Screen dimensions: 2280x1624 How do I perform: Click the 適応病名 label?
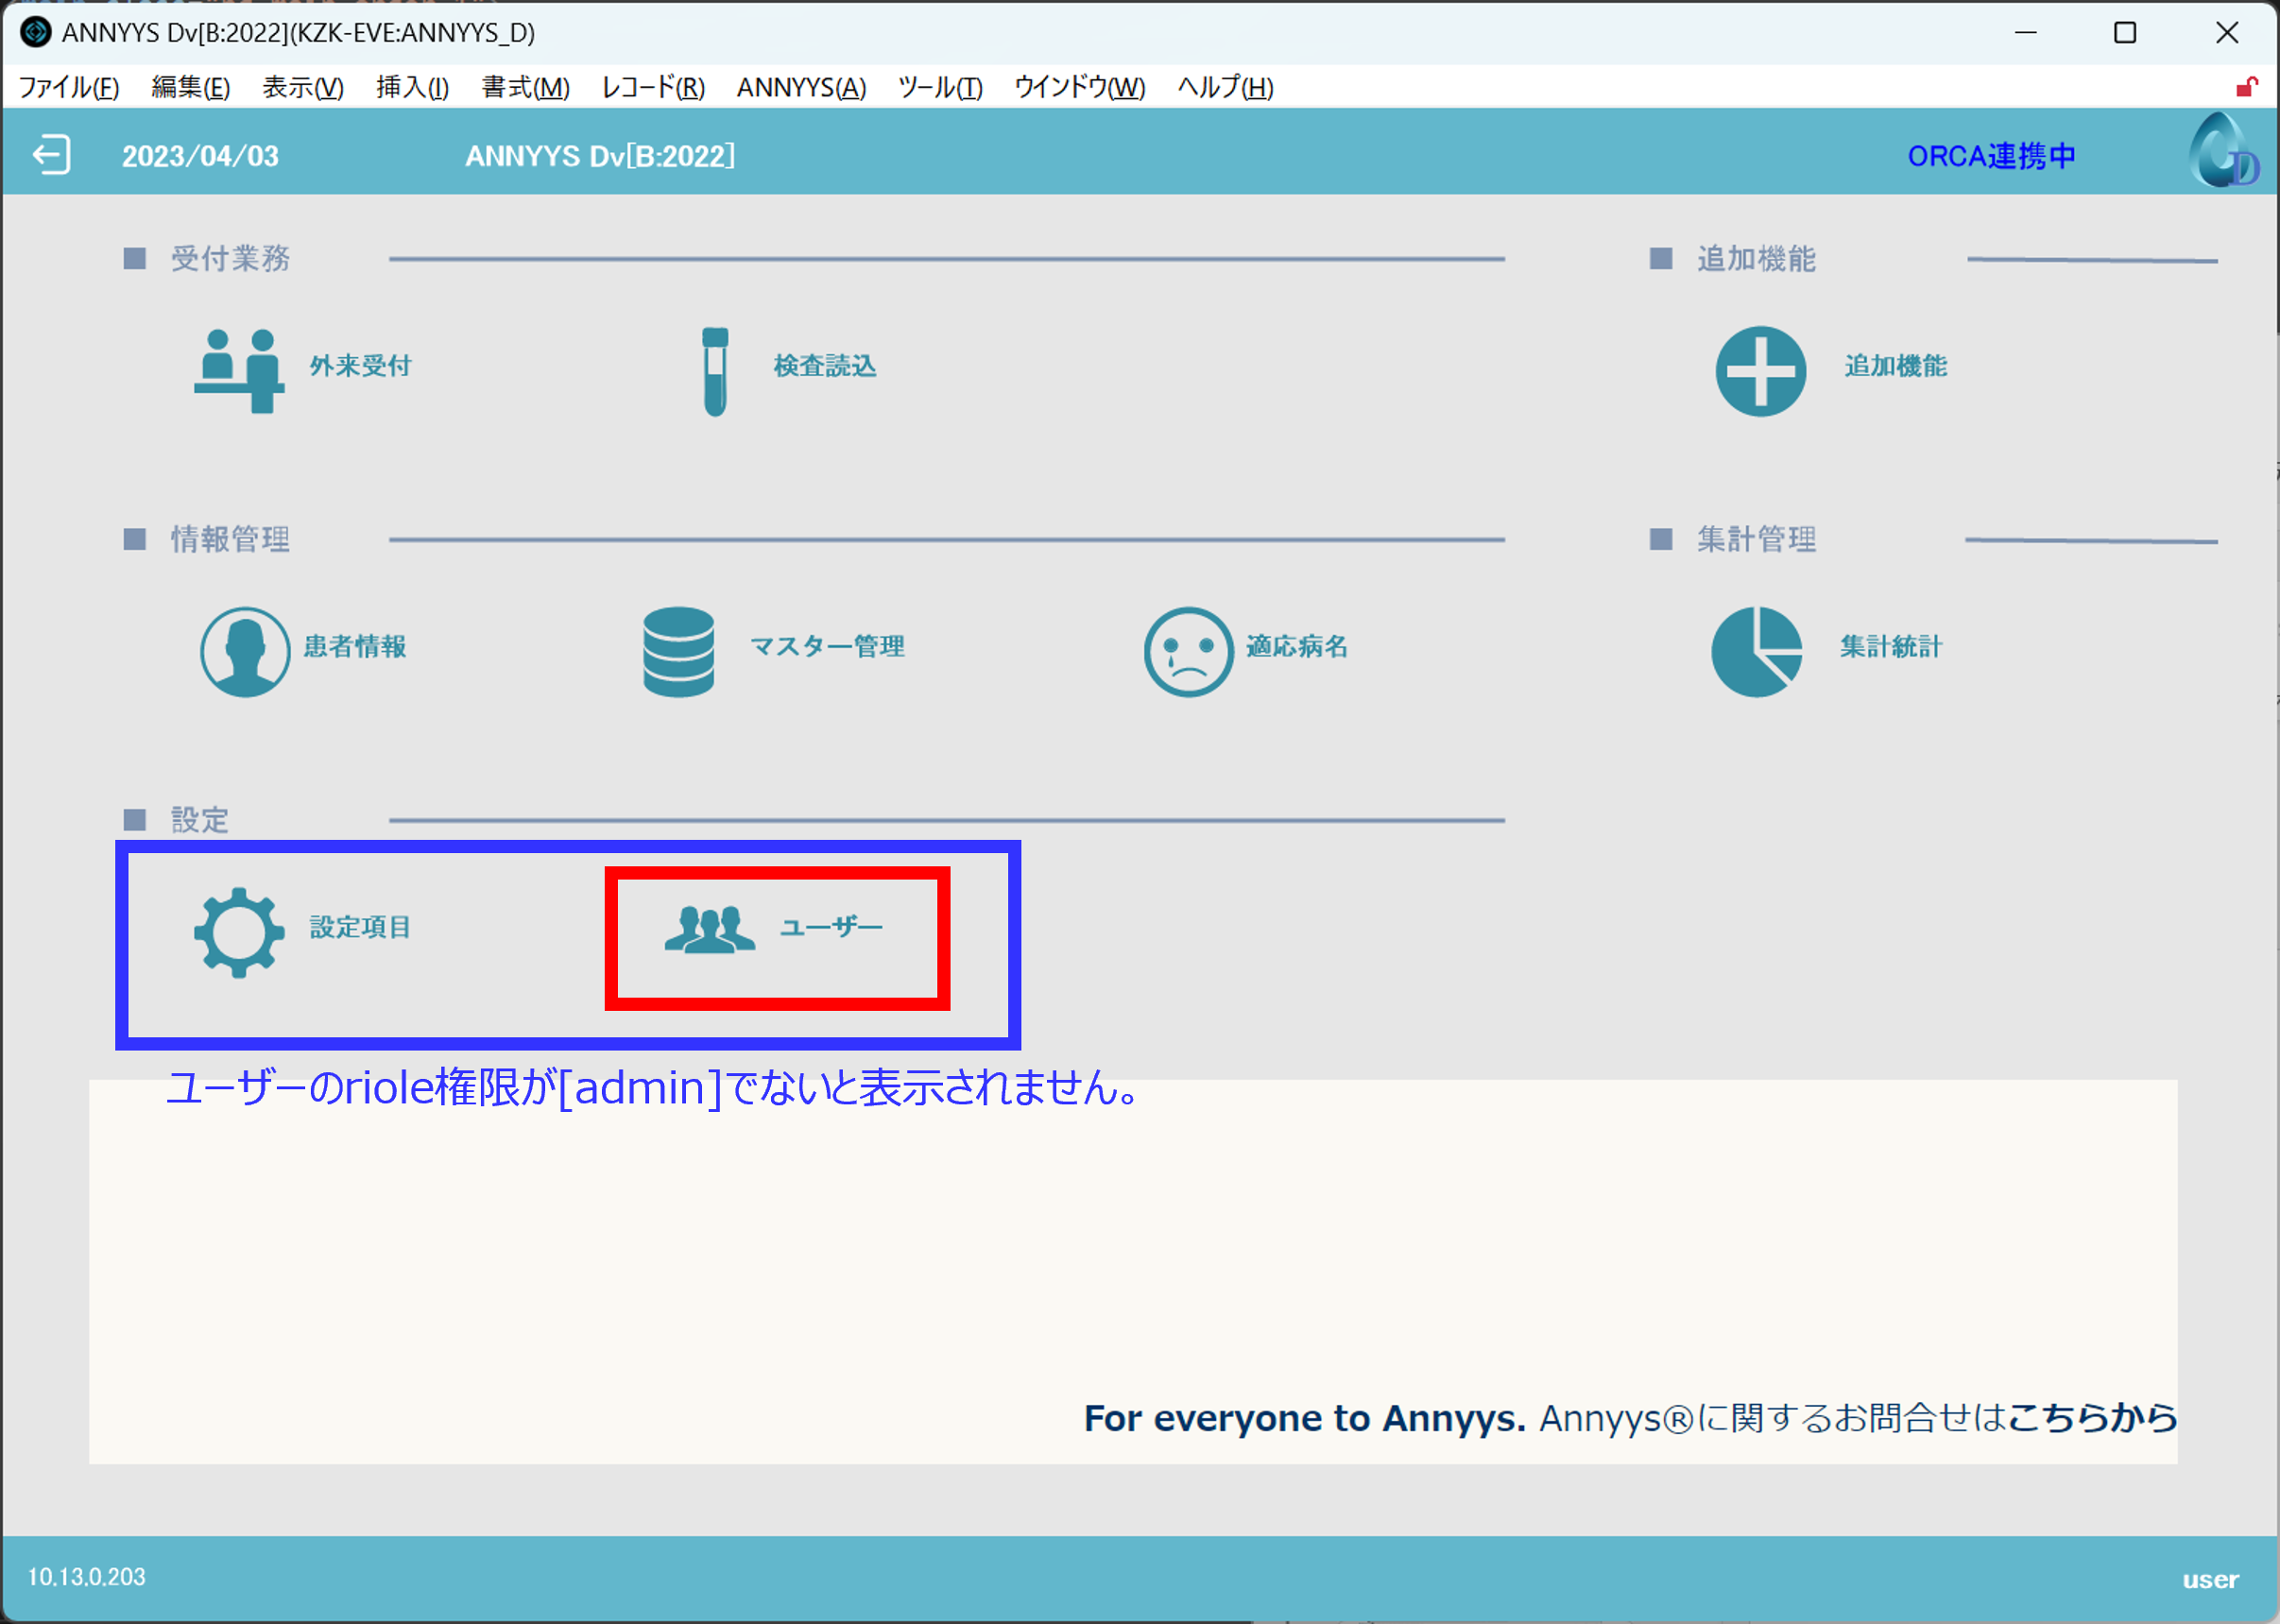1296,646
